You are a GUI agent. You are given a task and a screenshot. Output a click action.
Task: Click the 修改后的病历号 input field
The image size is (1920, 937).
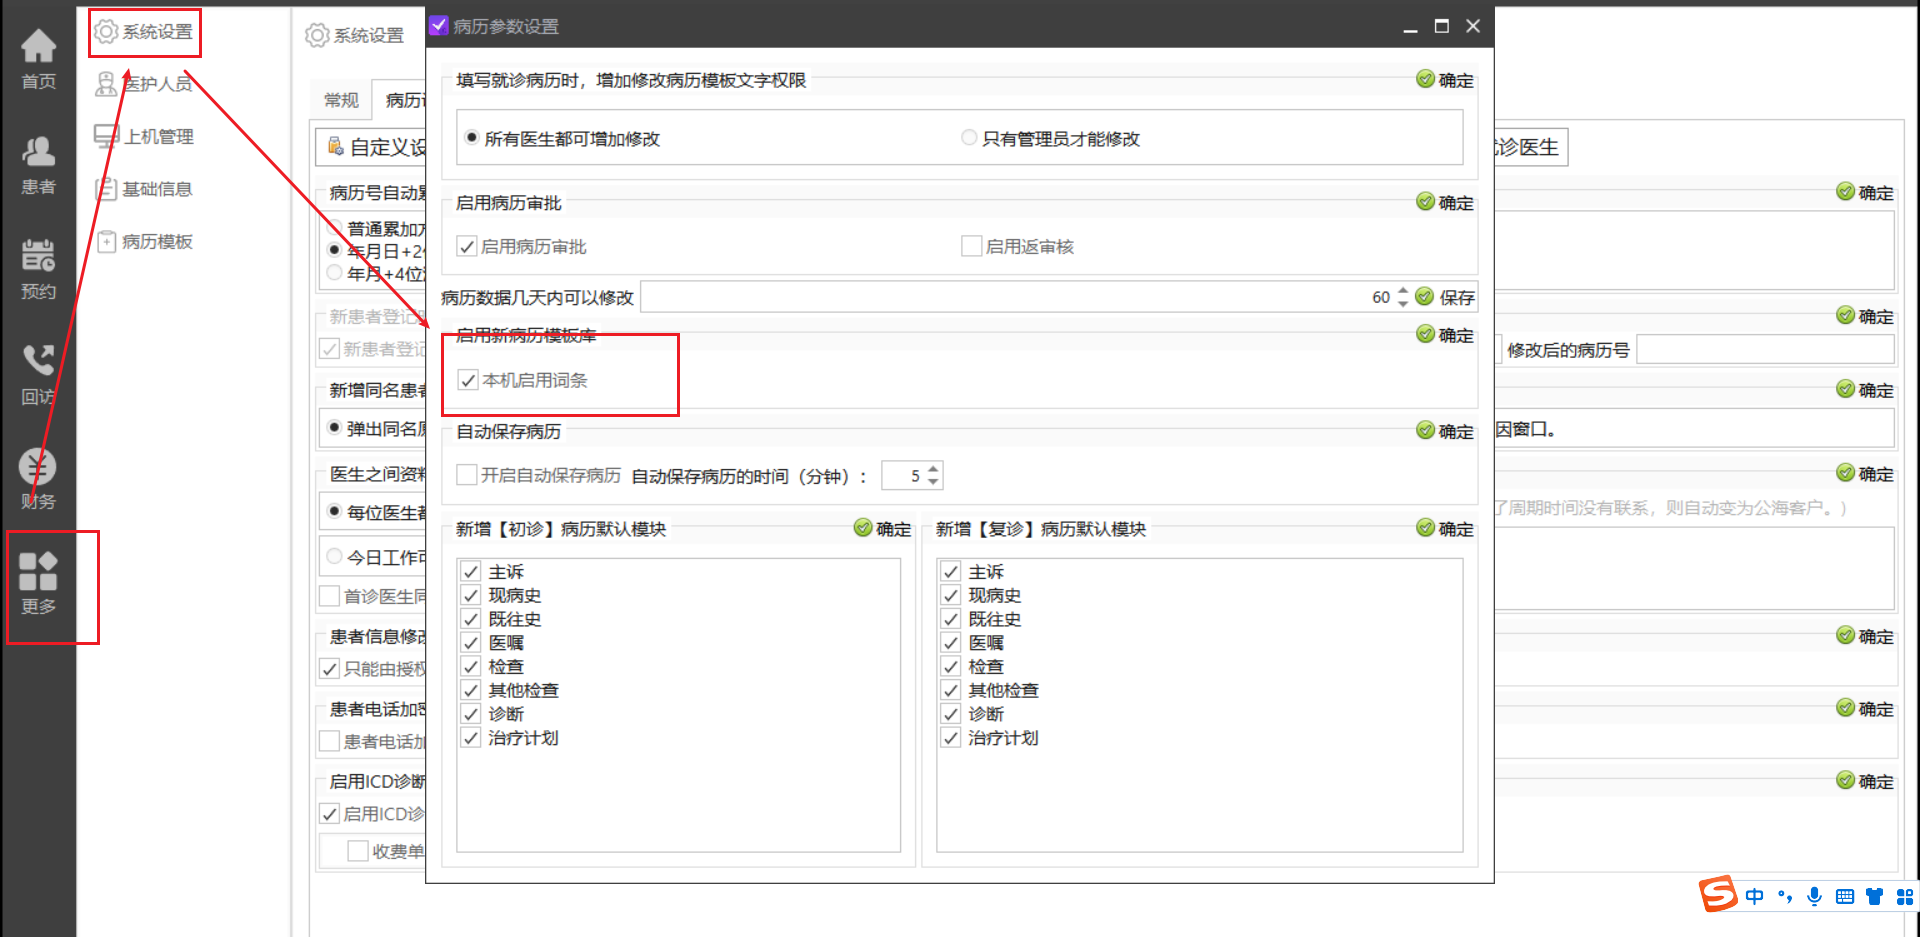tap(1766, 350)
